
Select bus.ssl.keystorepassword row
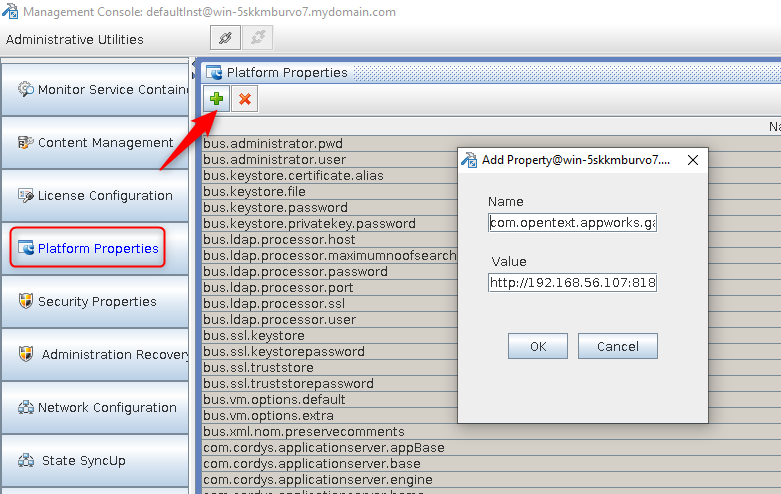(330, 351)
